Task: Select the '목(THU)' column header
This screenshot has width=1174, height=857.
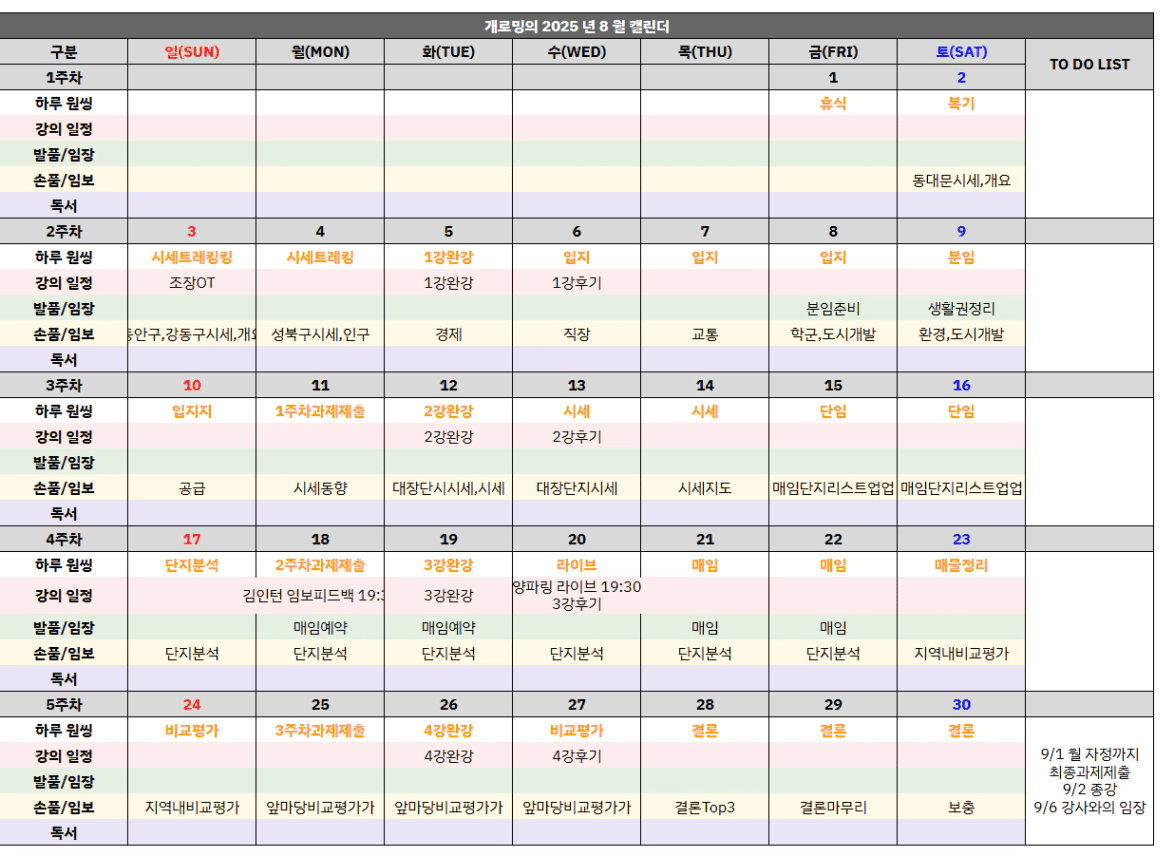Action: (705, 52)
